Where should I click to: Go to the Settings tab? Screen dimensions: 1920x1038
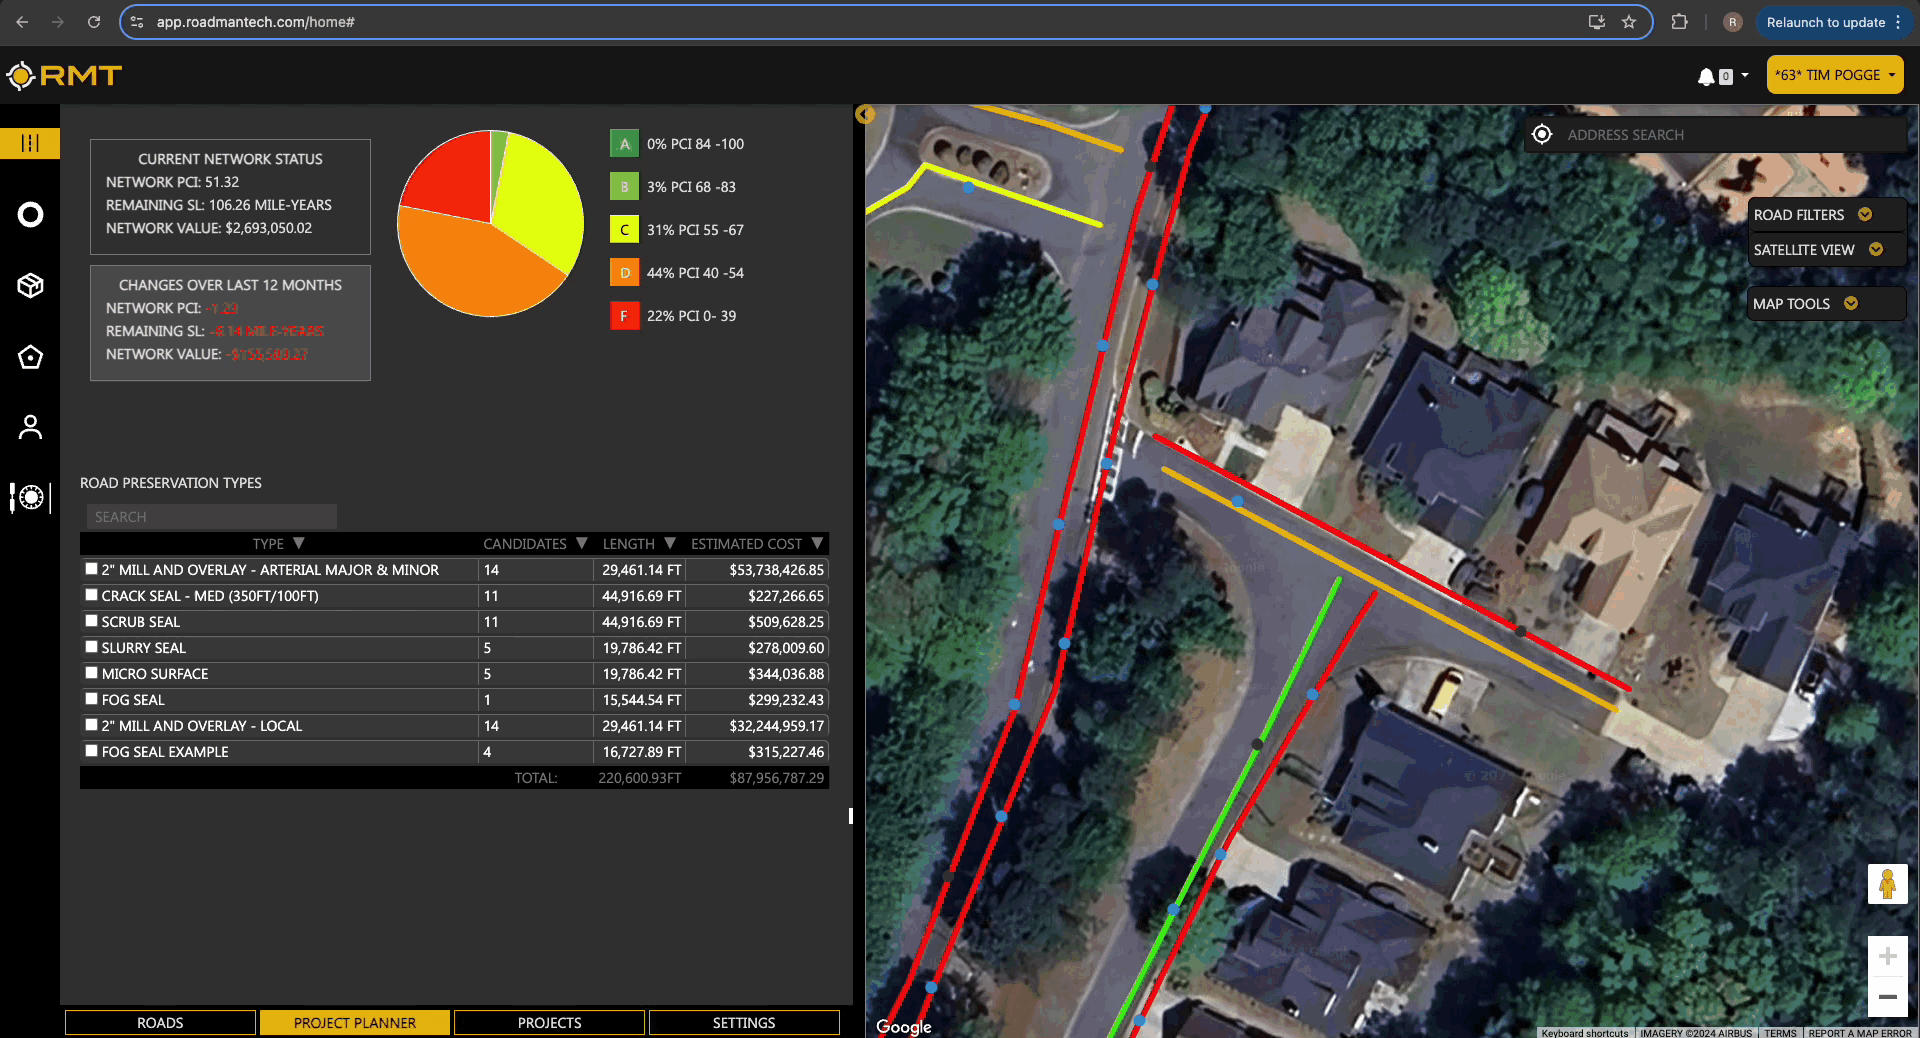743,1022
